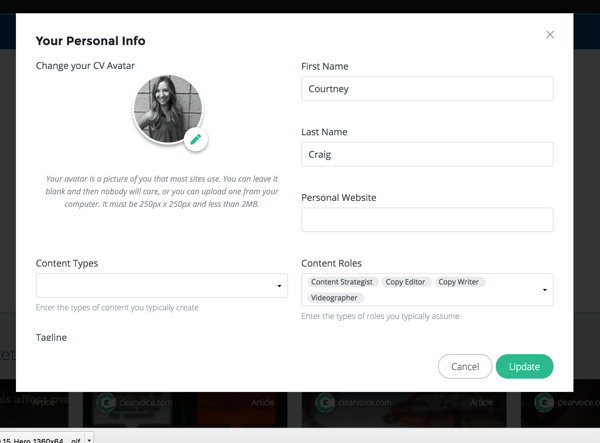Click the CV avatar photo
The height and width of the screenshot is (443, 600).
coord(168,109)
